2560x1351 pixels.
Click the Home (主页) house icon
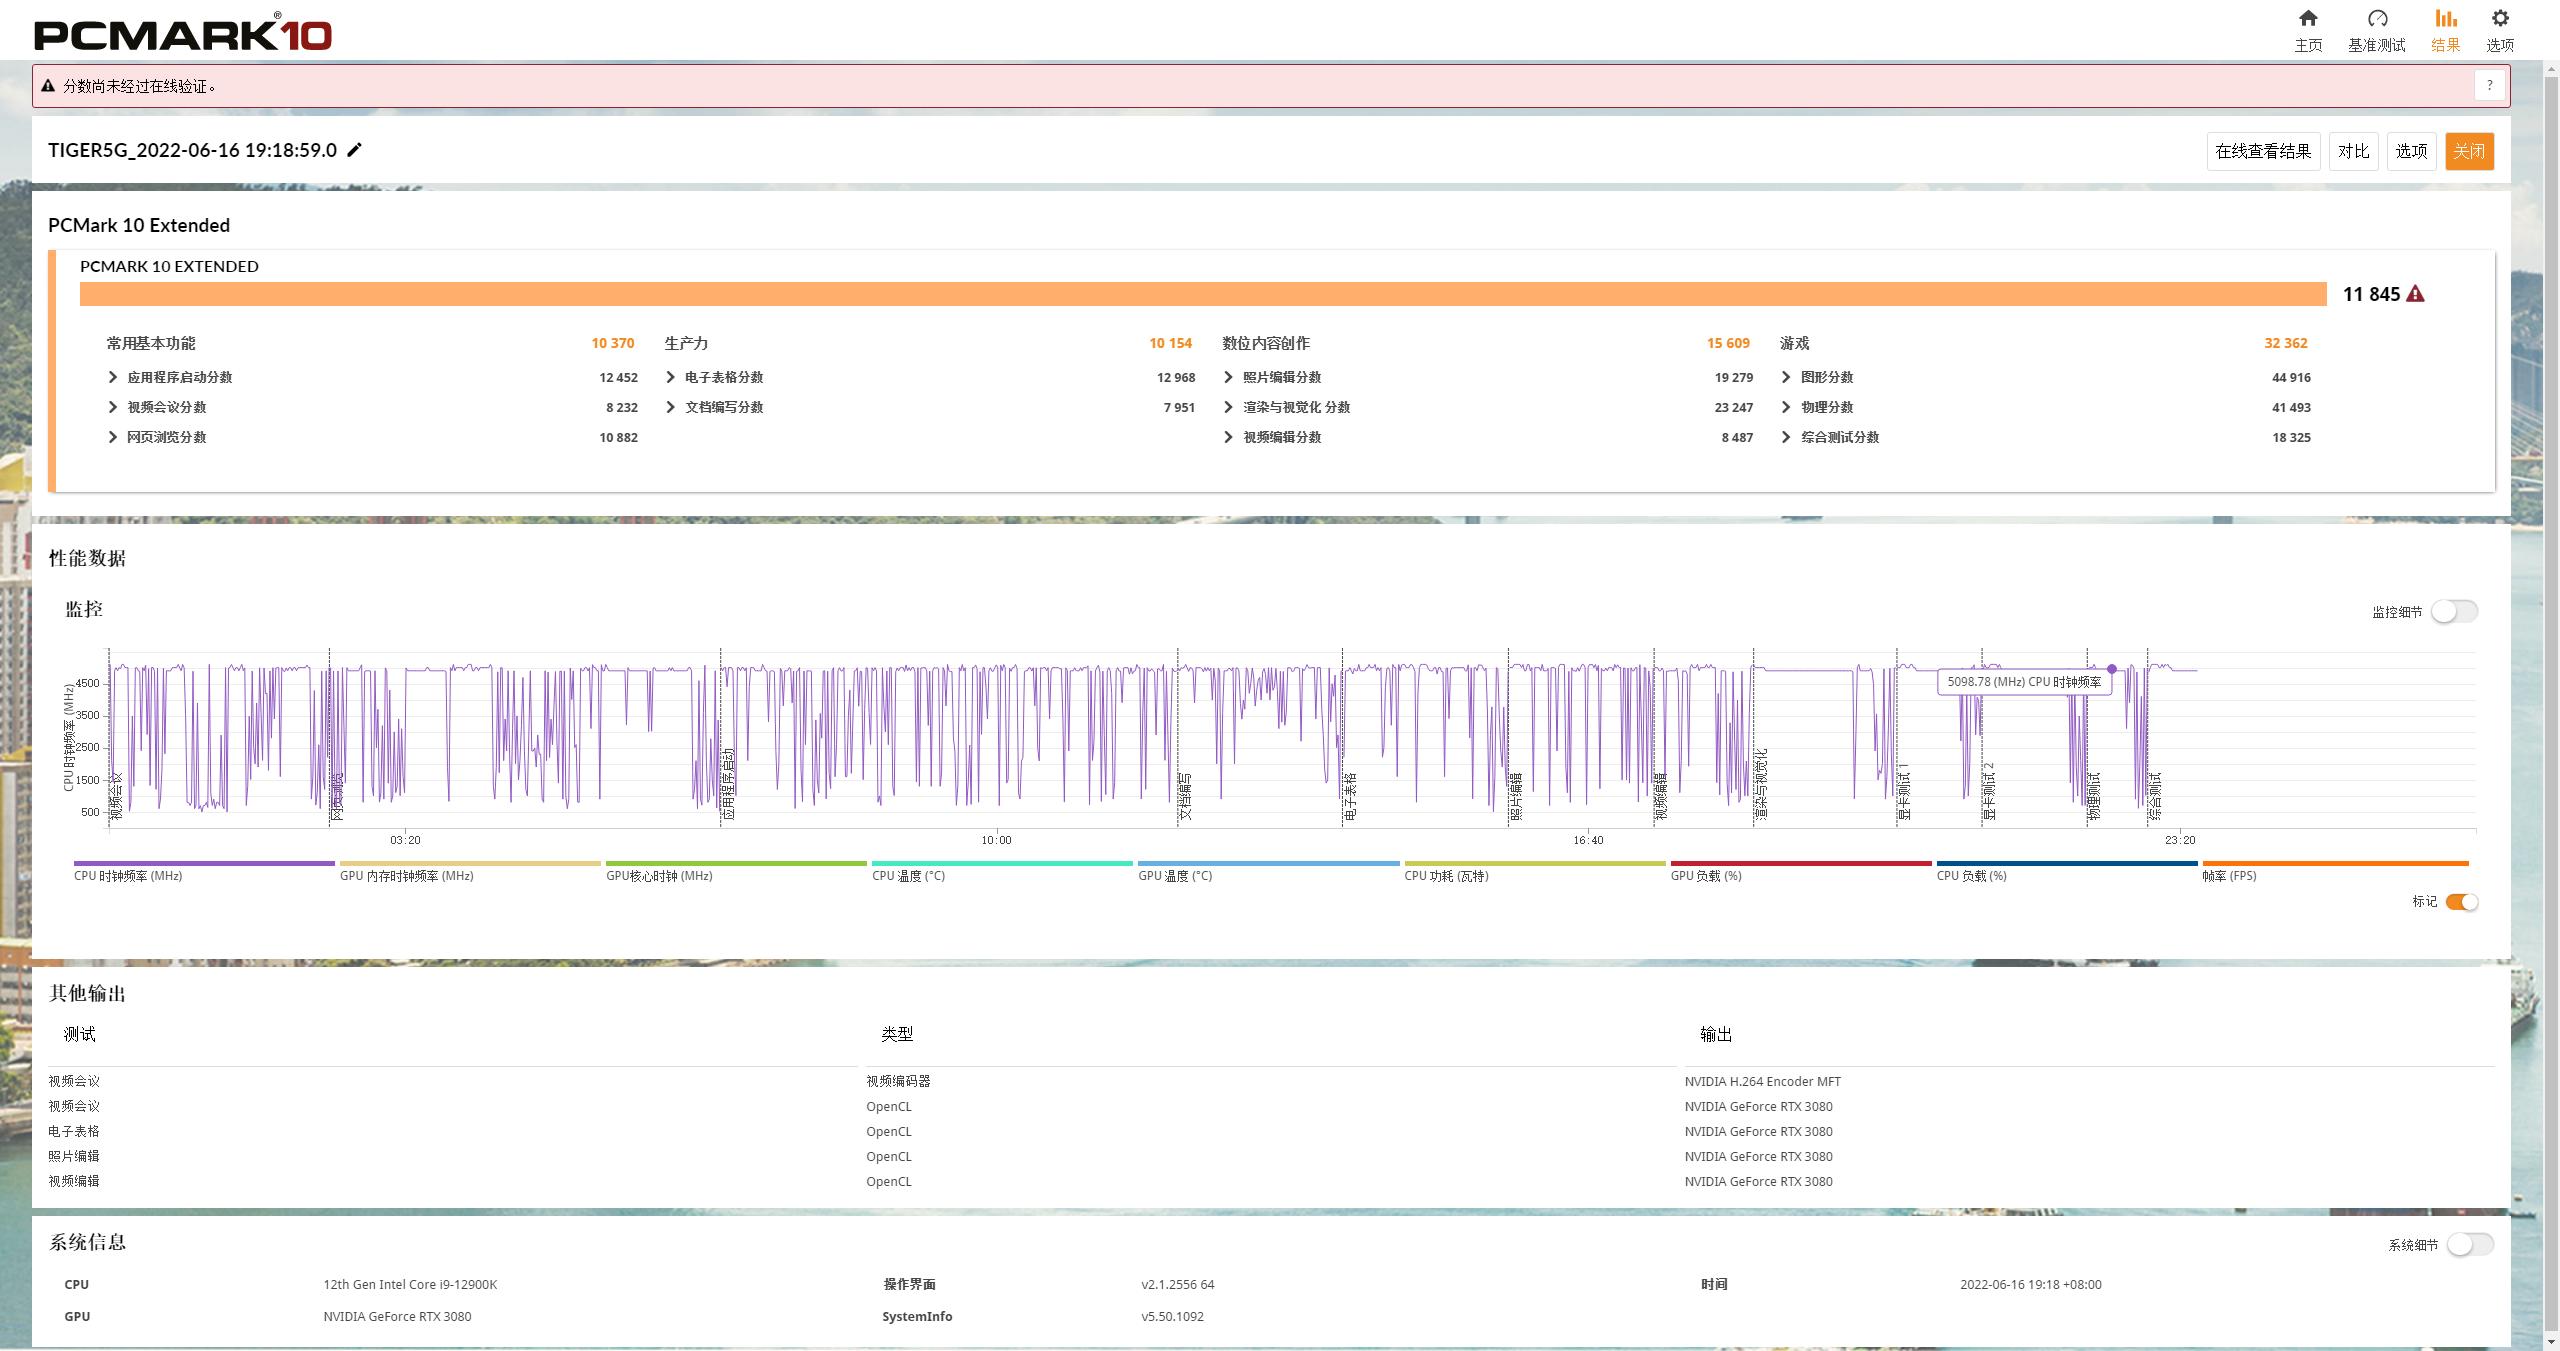point(2308,19)
